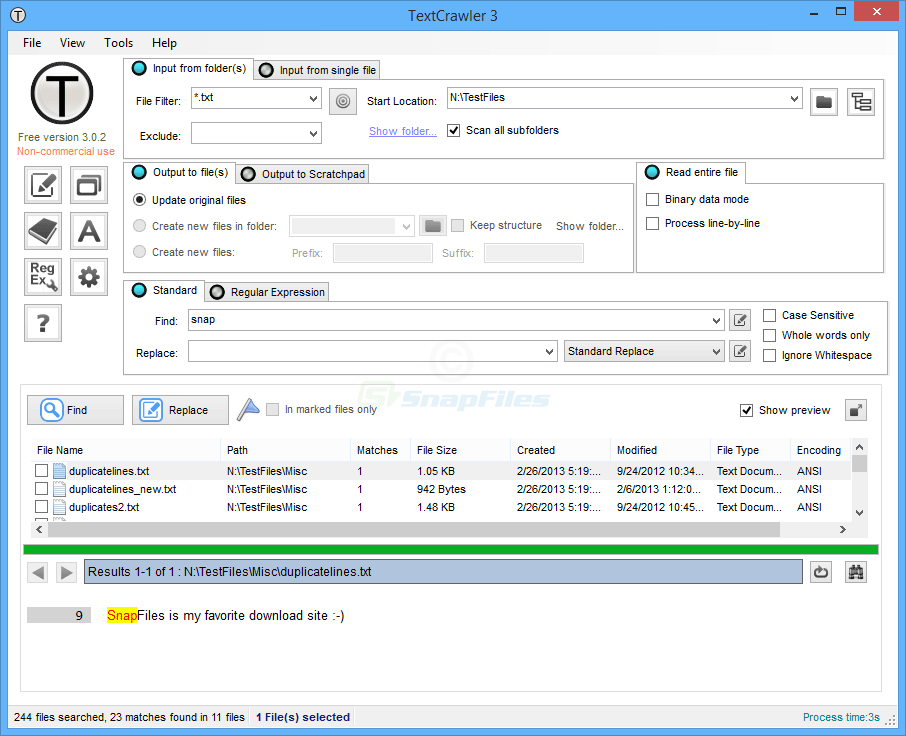Open the scratchpad edit icon in sidebar
Image resolution: width=906 pixels, height=736 pixels.
click(43, 185)
